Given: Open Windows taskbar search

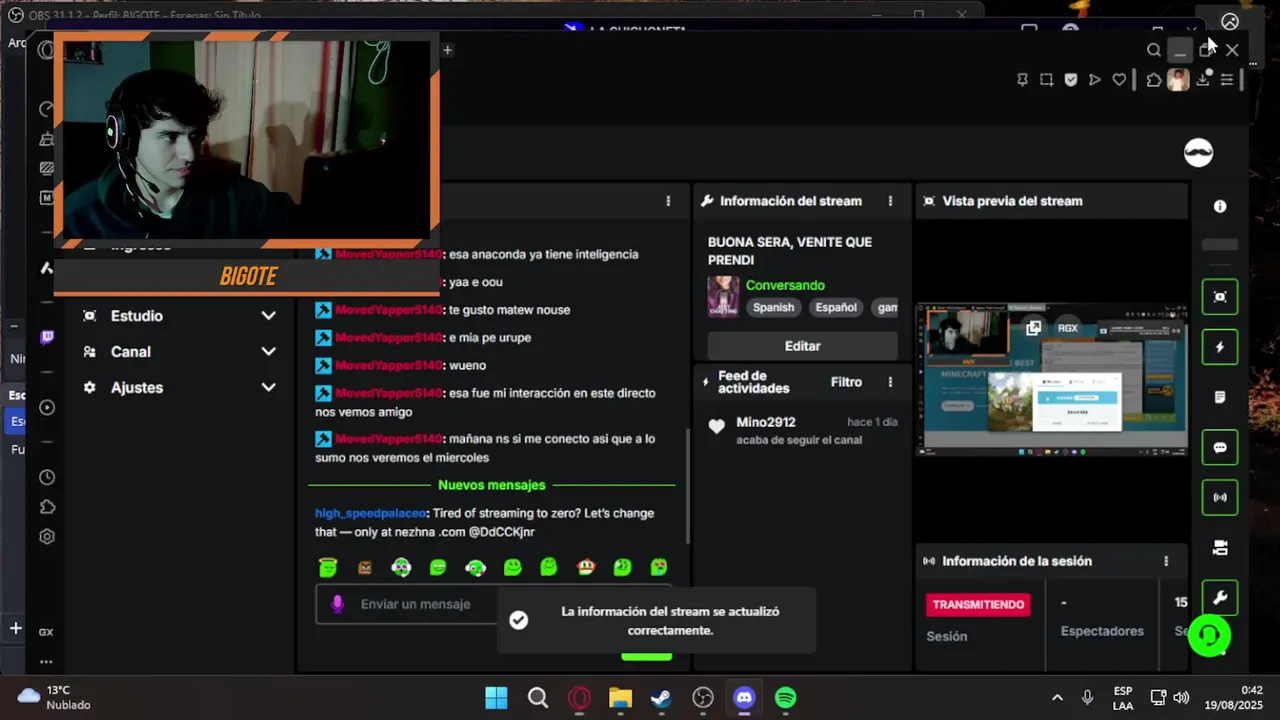Looking at the screenshot, I should point(538,698).
